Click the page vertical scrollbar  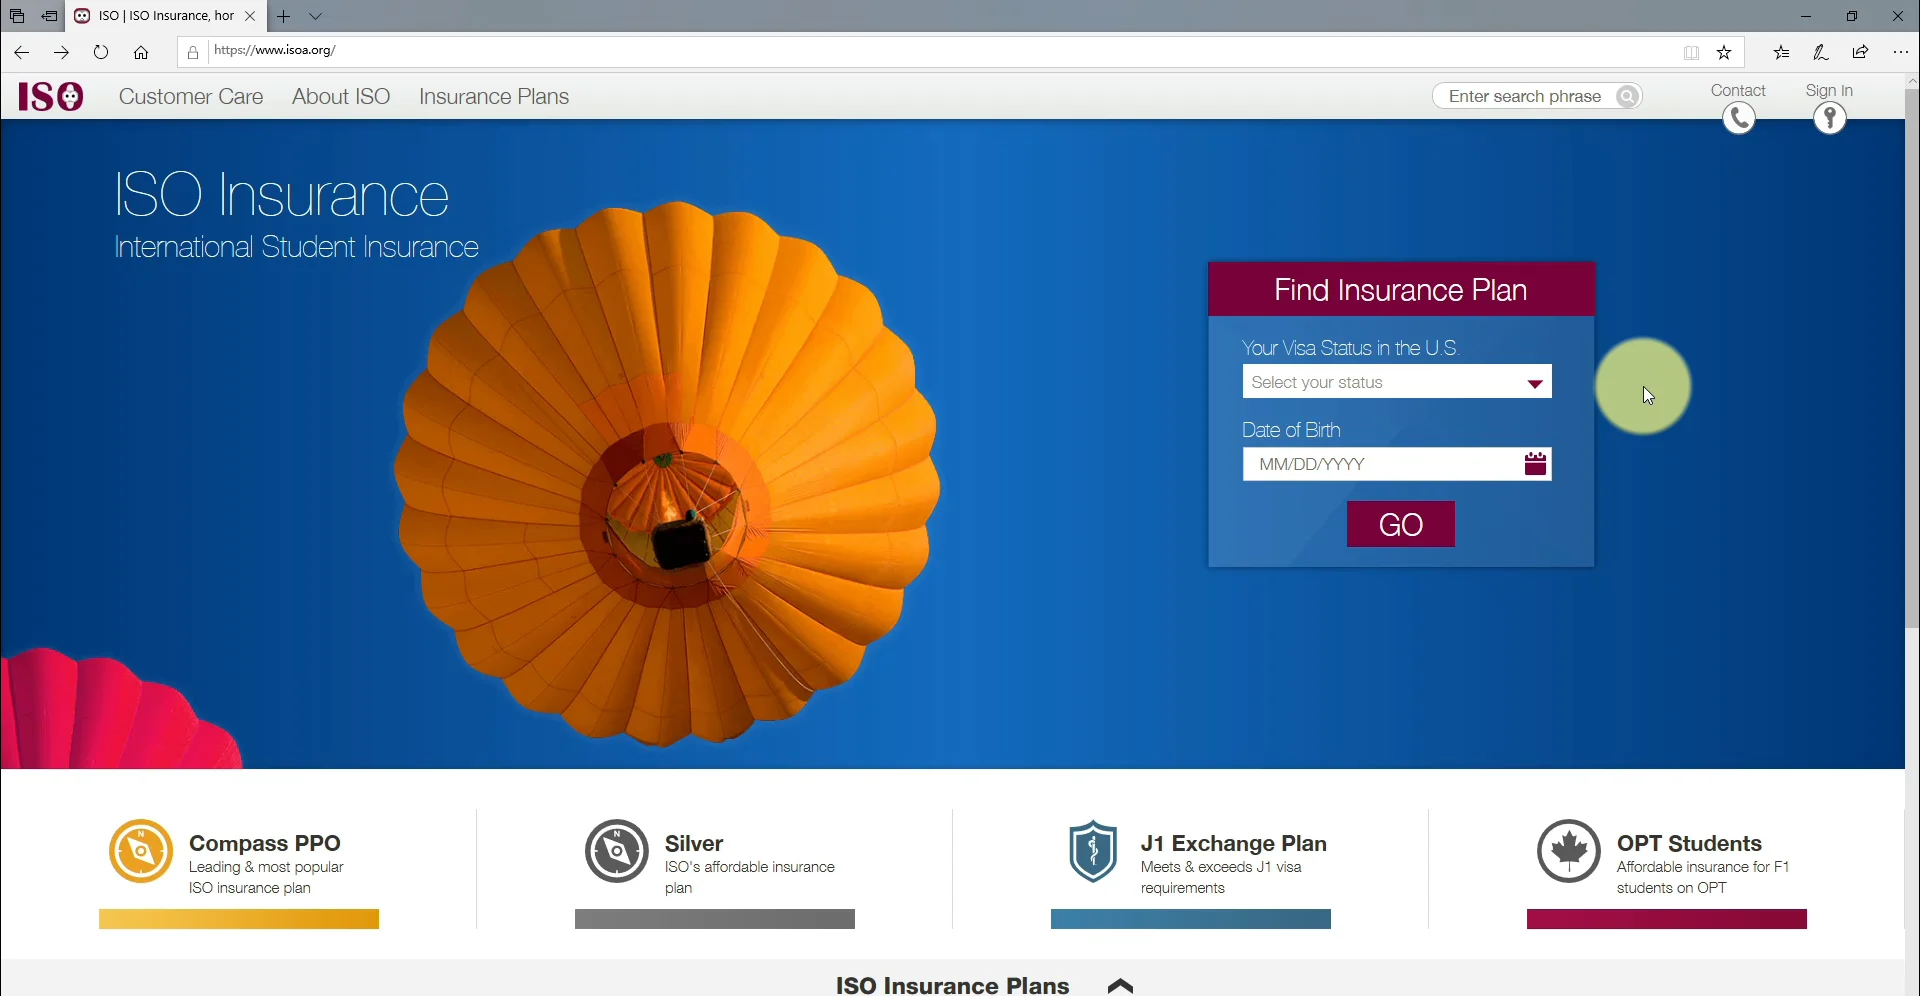(1912, 360)
